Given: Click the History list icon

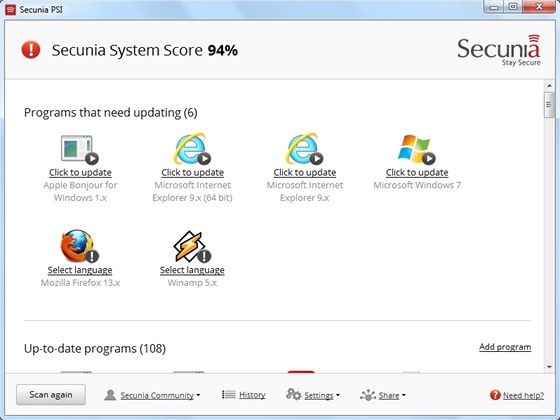Looking at the screenshot, I should [229, 394].
